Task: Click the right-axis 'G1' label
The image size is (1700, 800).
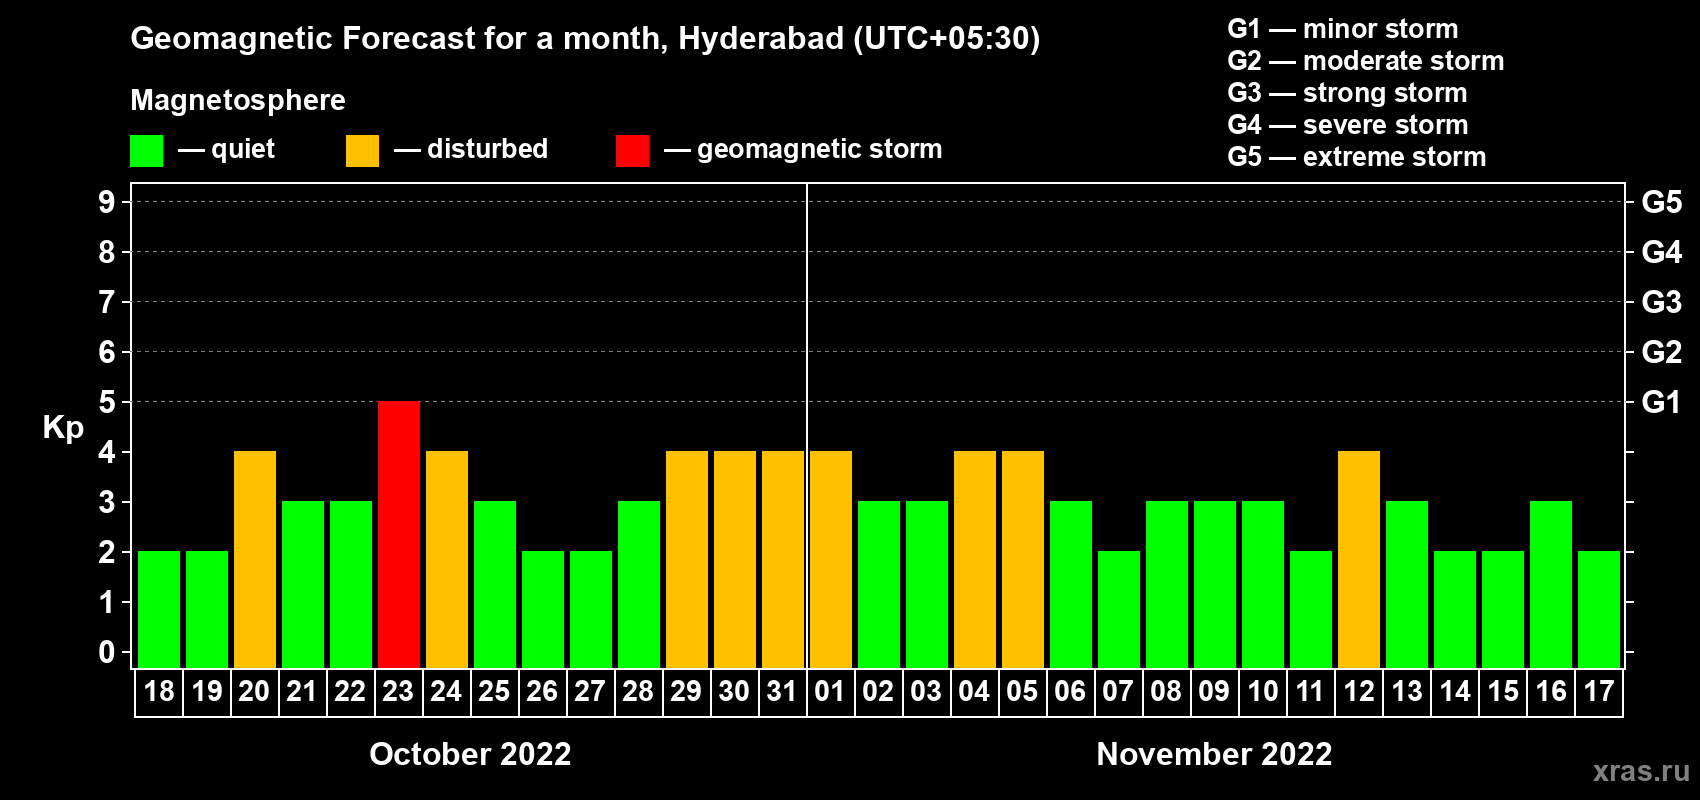Action: coord(1662,402)
